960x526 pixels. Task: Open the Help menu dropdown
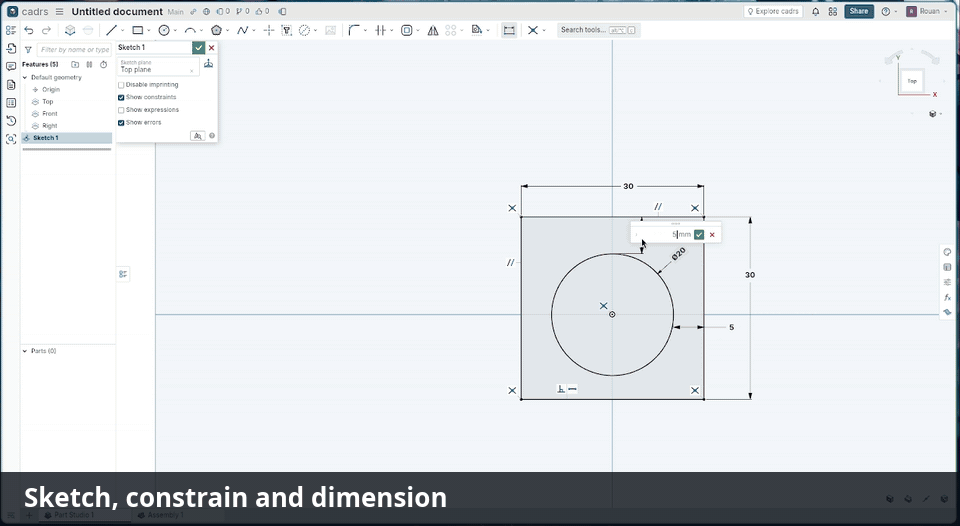click(889, 12)
